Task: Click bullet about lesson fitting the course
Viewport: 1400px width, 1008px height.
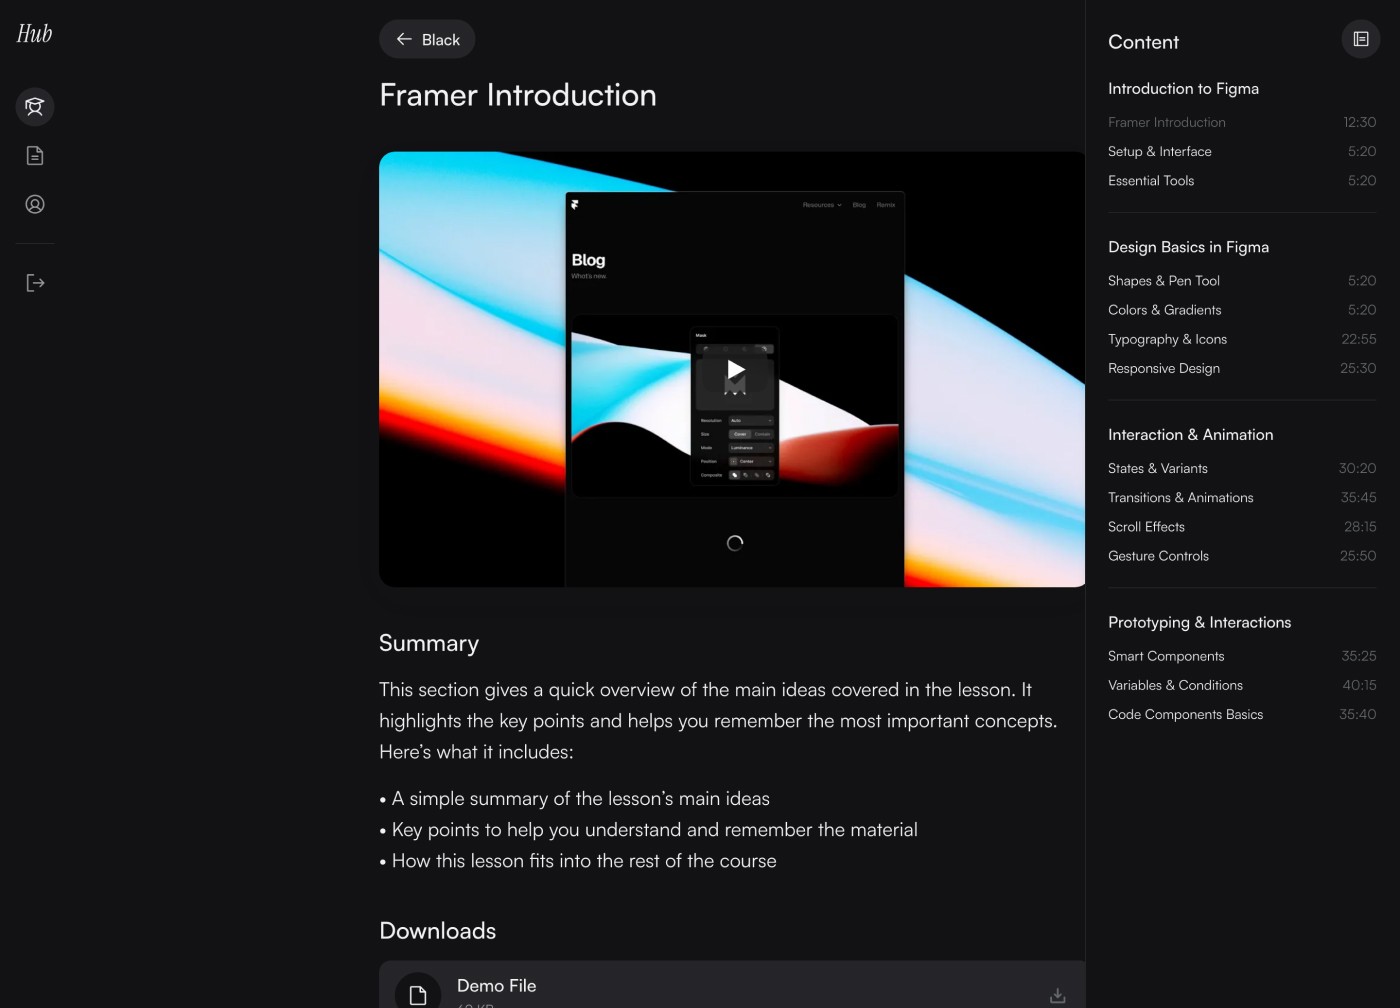Action: pyautogui.click(x=578, y=861)
